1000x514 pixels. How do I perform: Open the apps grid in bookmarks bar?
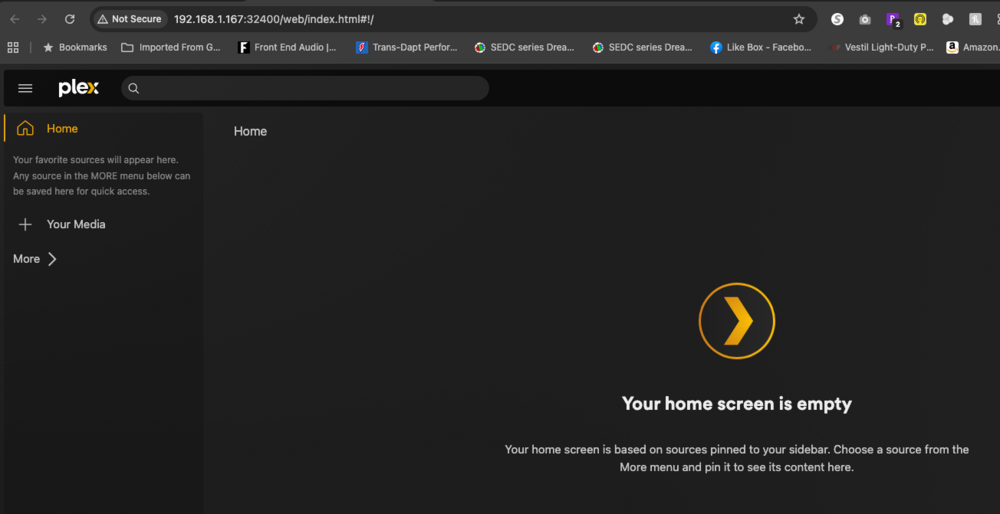tap(13, 47)
